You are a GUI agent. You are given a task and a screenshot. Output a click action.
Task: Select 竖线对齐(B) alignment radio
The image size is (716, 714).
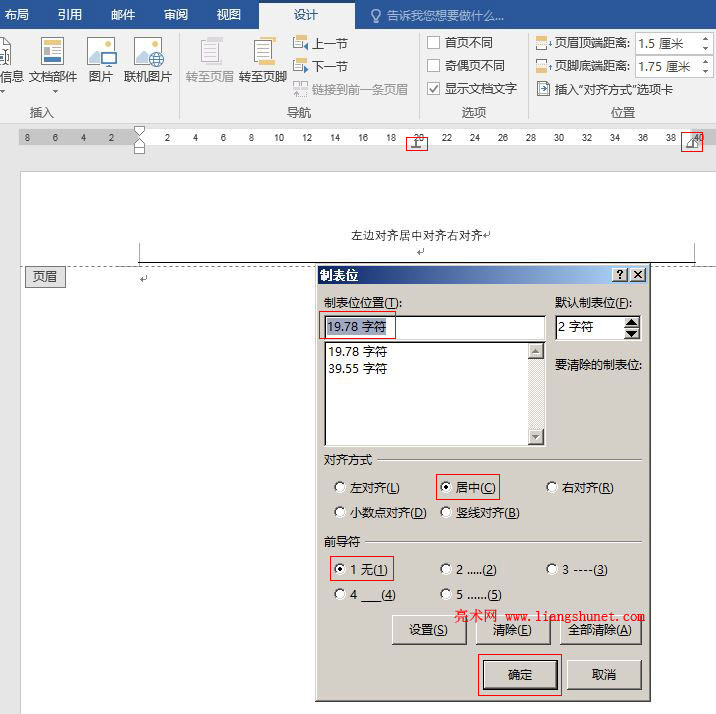tap(446, 512)
